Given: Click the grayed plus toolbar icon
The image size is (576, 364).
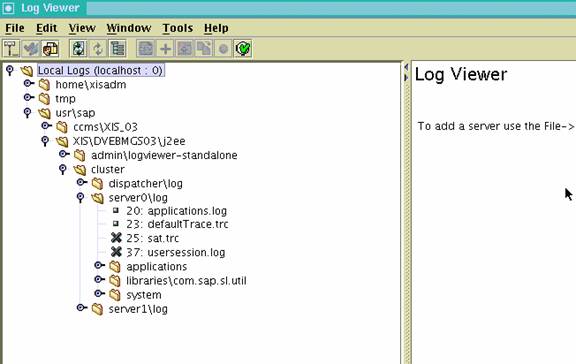Looking at the screenshot, I should point(165,48).
